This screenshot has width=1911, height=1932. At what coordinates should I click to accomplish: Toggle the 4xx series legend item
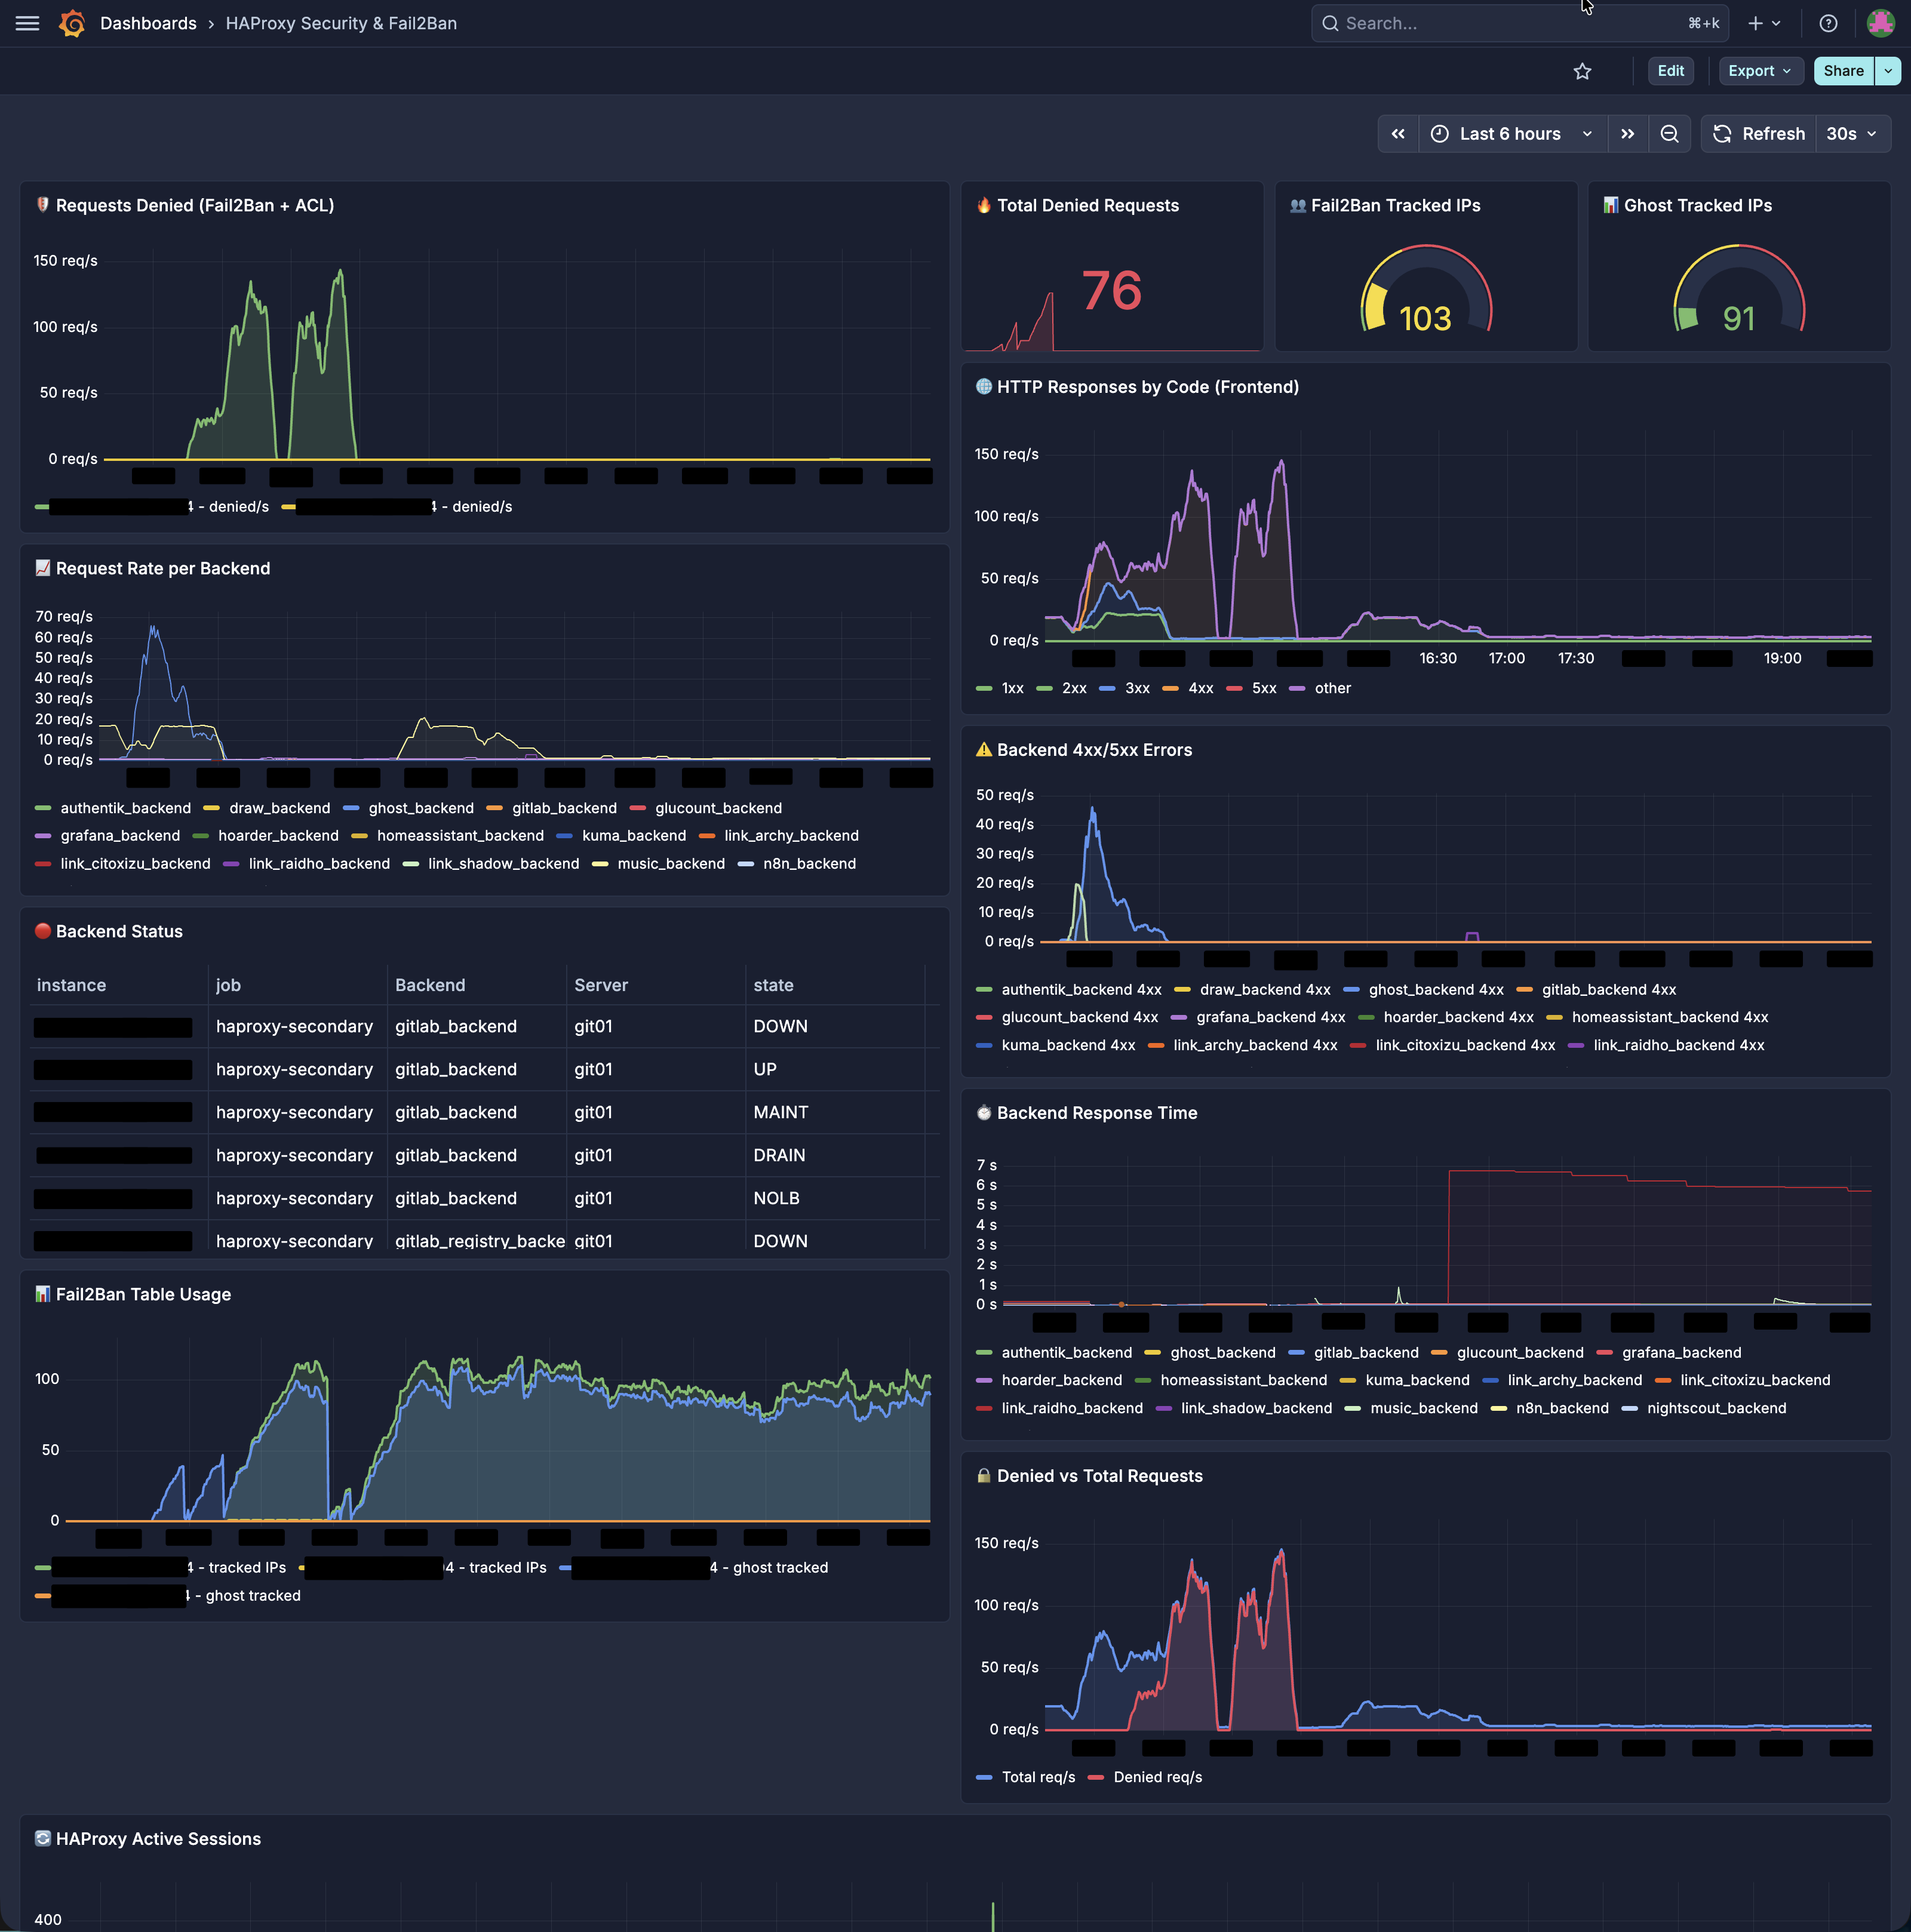[1200, 688]
